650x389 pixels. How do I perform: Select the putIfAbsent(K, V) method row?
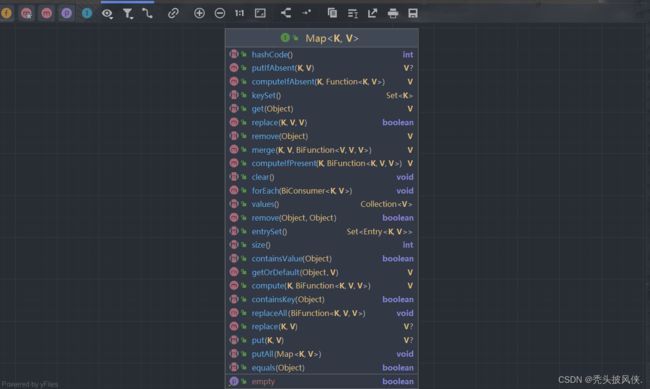[x=322, y=68]
